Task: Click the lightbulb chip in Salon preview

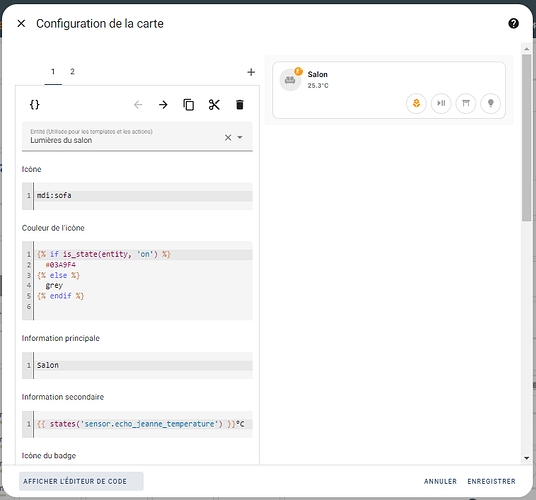Action: 490,103
